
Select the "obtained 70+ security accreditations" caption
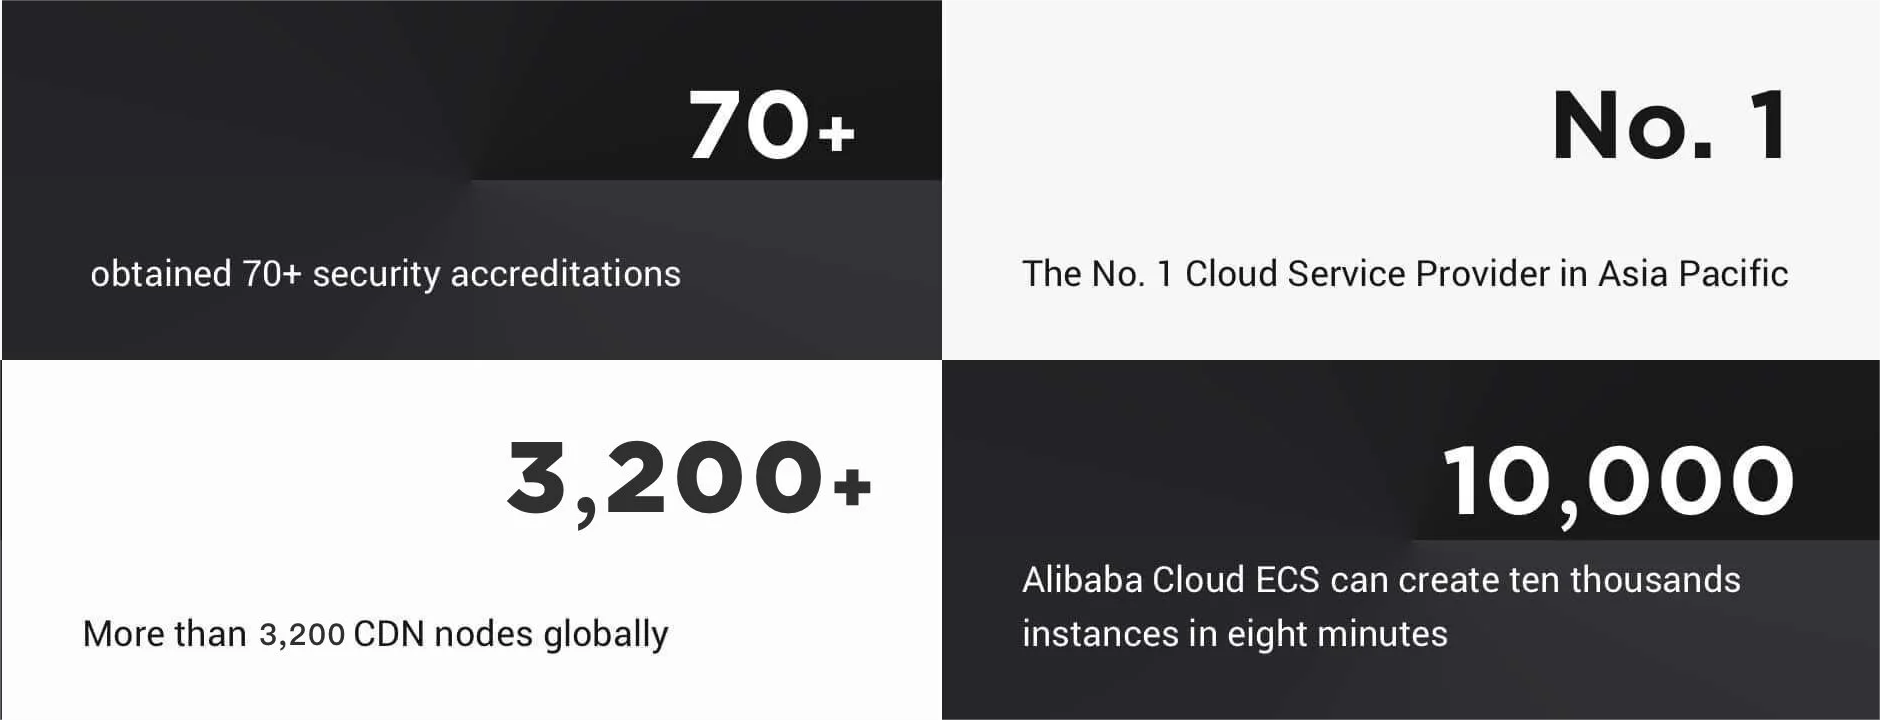(x=385, y=274)
